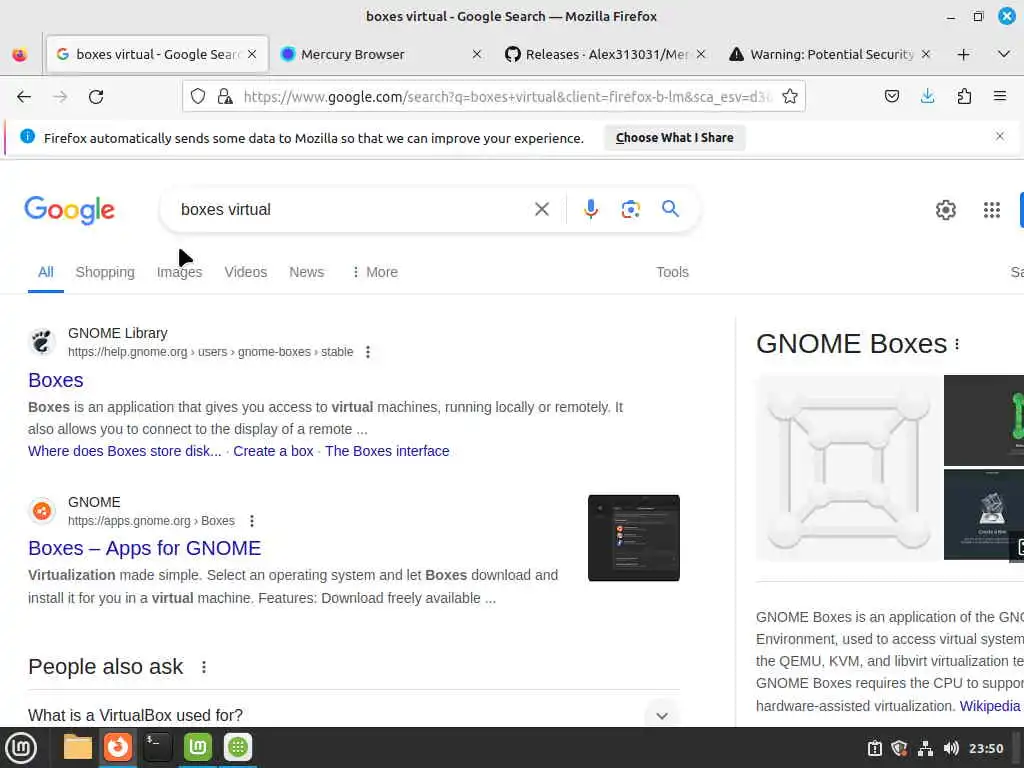Go forward using the forward arrow

point(60,97)
